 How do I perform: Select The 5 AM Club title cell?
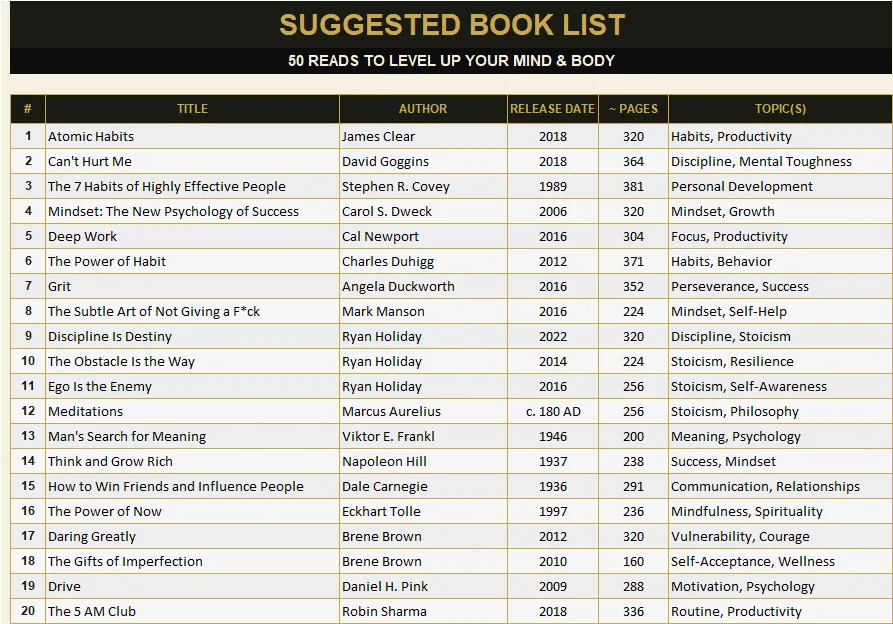click(x=192, y=611)
